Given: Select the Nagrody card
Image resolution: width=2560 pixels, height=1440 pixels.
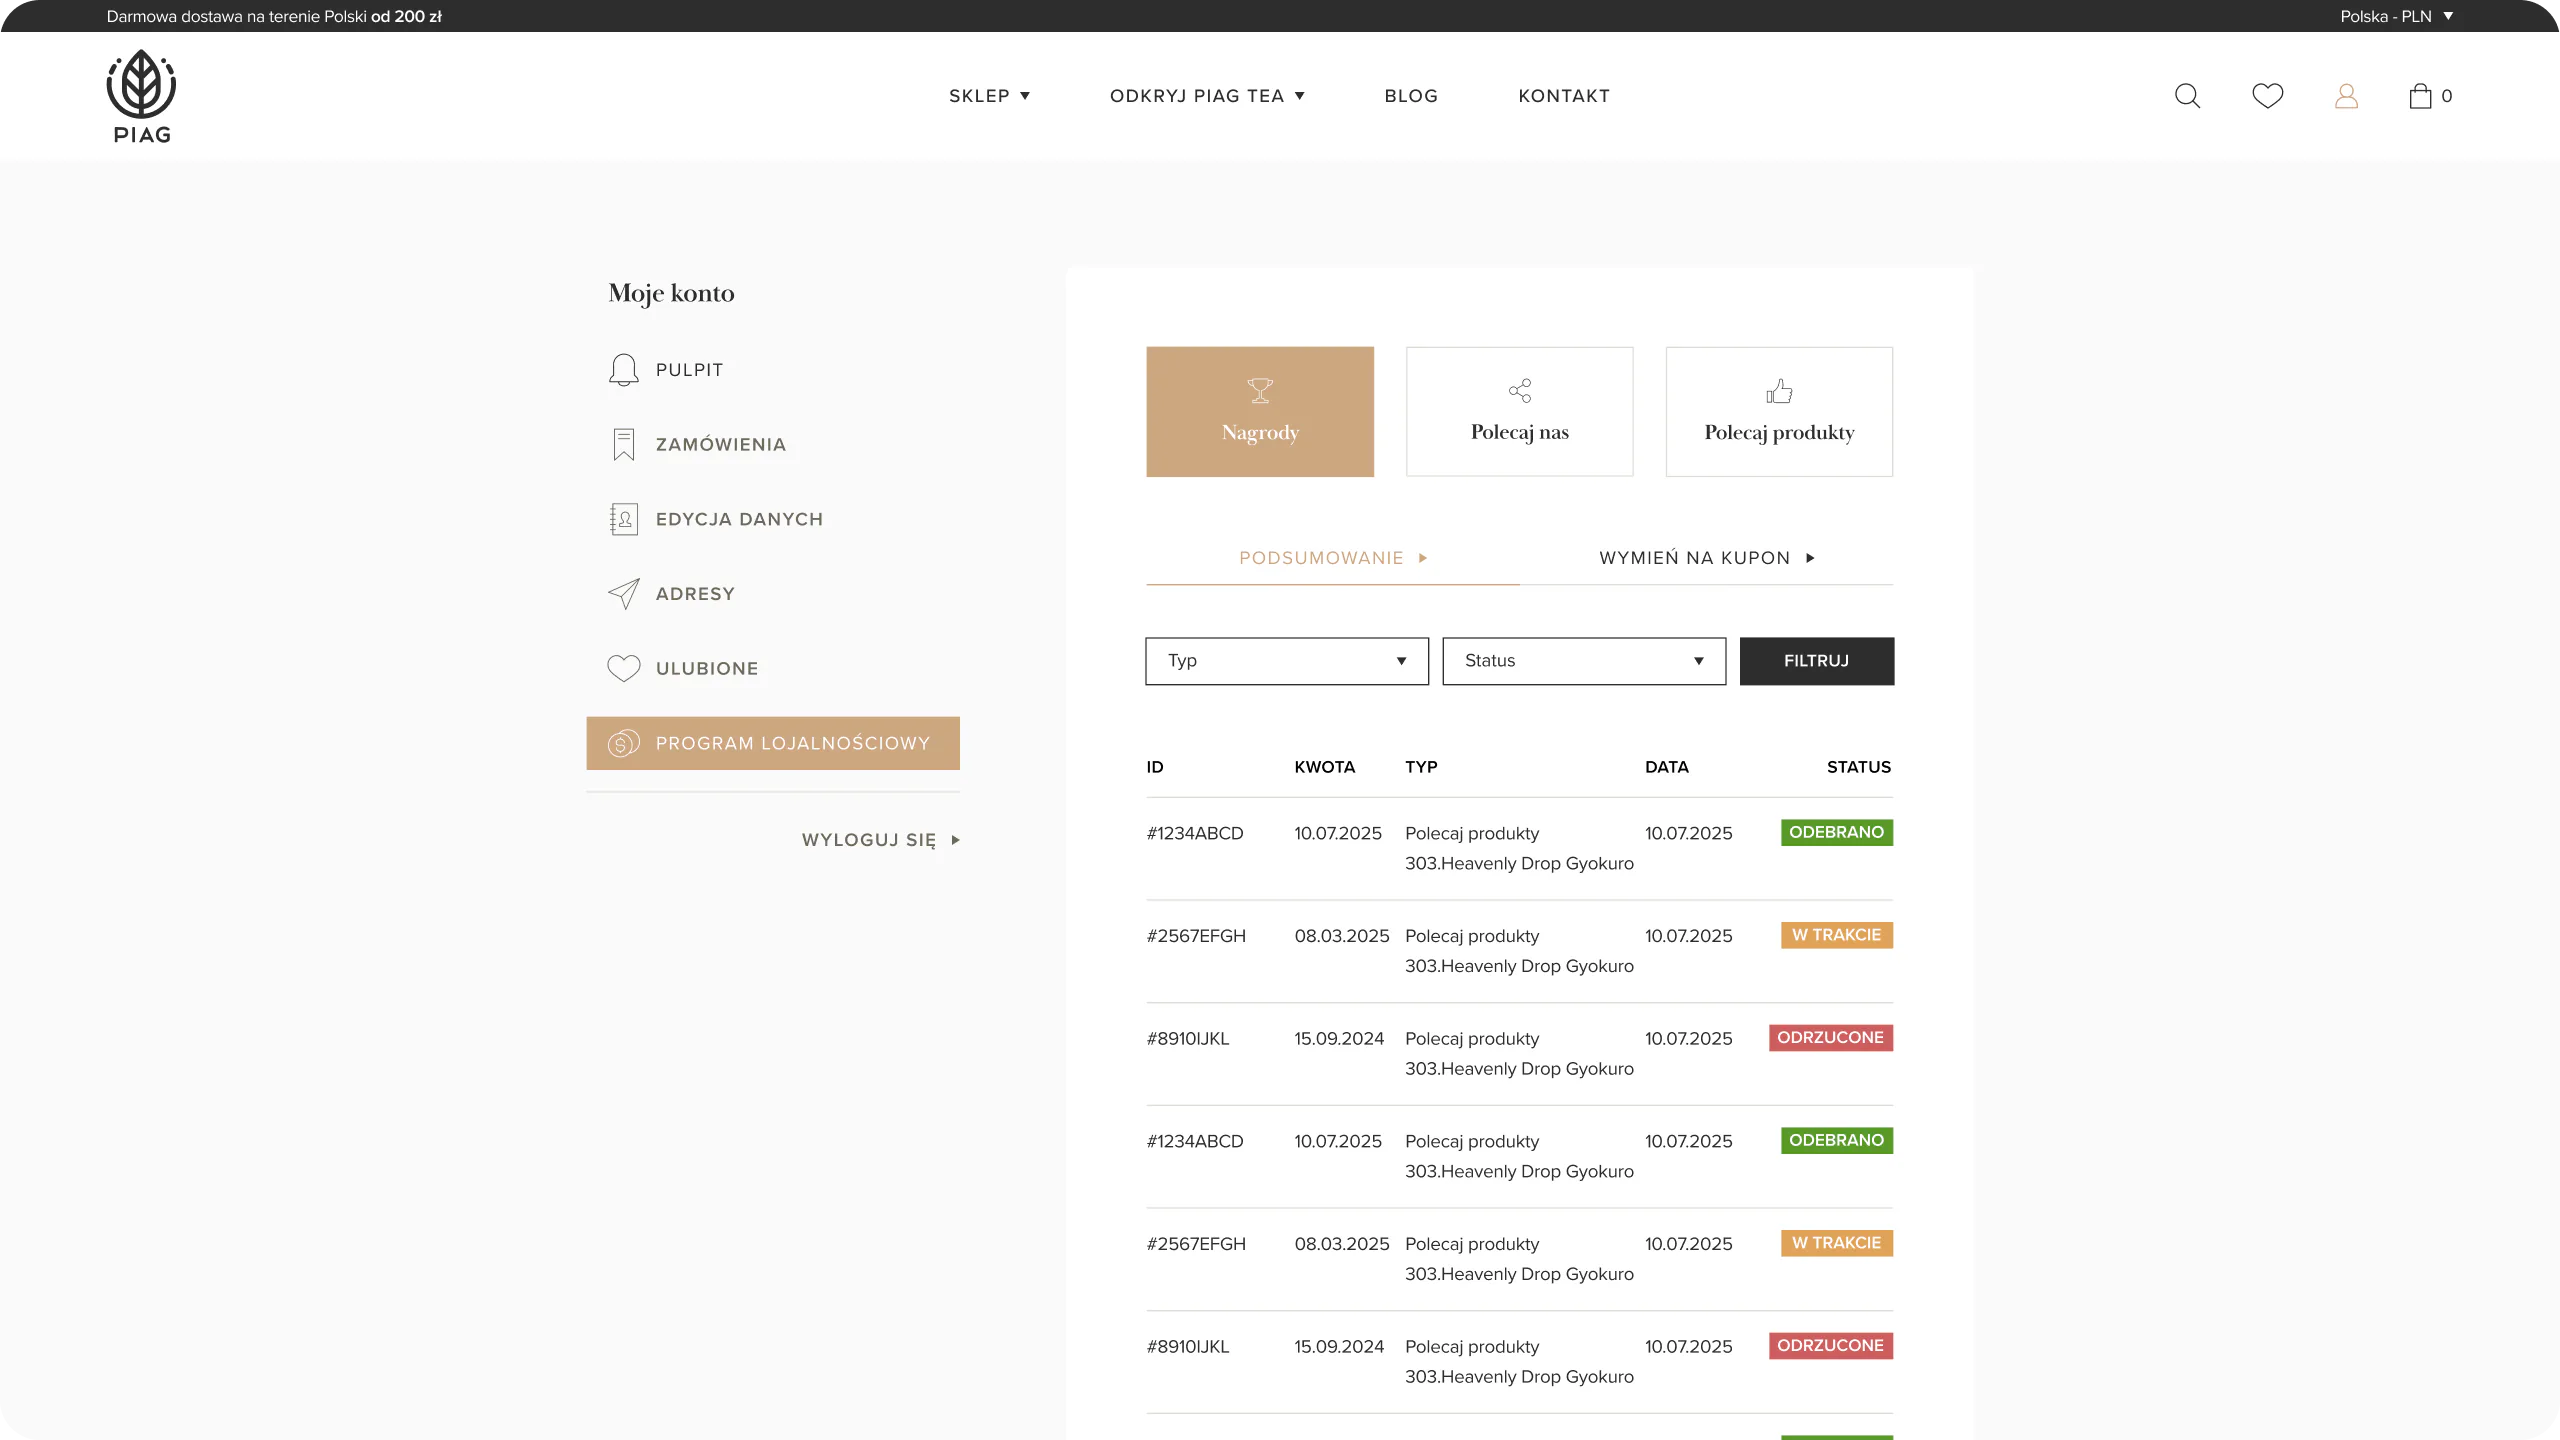Looking at the screenshot, I should [x=1260, y=412].
